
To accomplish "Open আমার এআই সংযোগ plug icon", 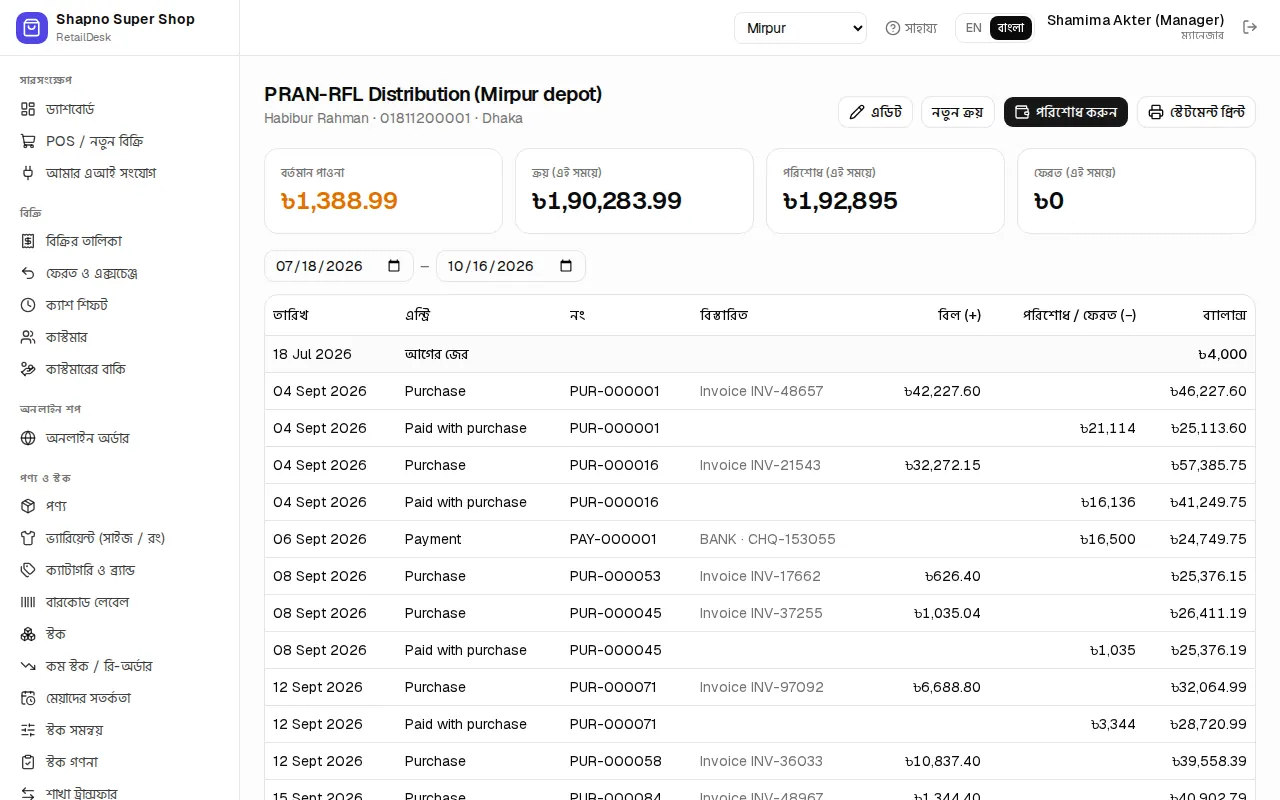I will click(28, 173).
